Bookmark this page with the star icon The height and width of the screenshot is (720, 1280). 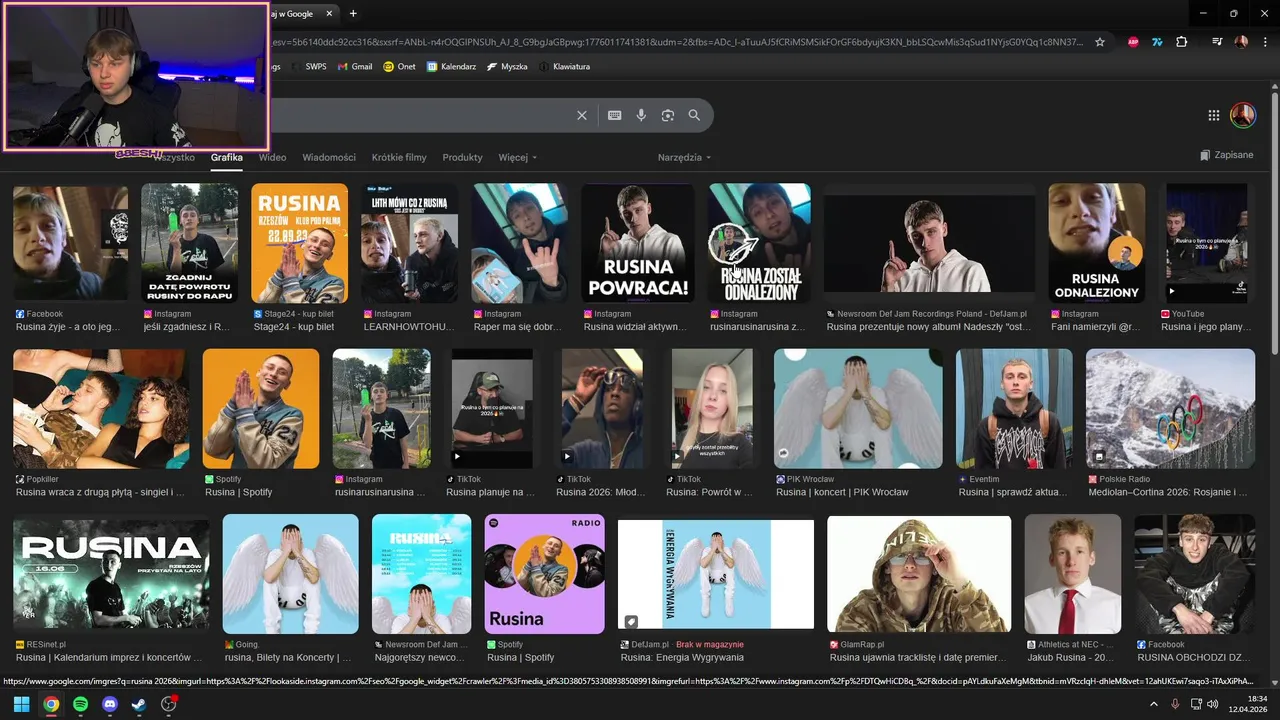pos(1100,42)
